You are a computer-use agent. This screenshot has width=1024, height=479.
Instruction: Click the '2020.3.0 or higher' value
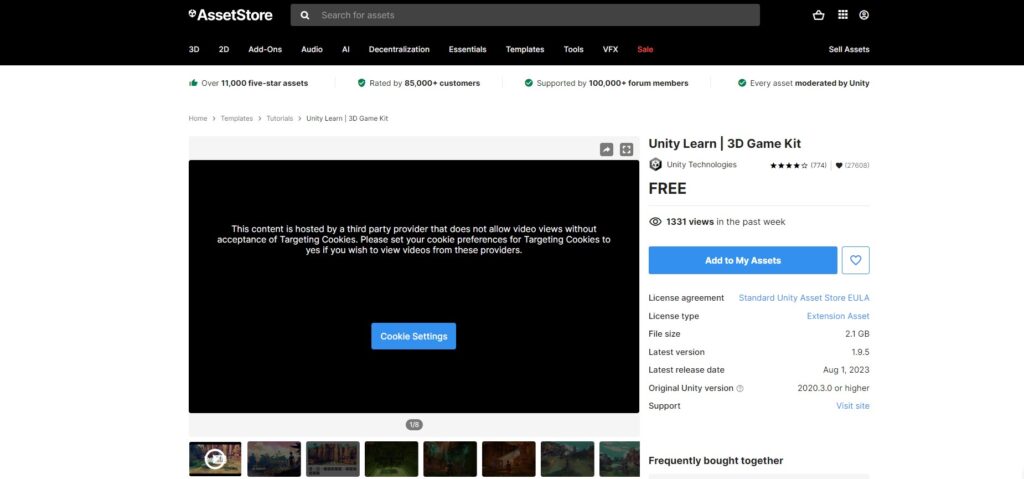(833, 388)
